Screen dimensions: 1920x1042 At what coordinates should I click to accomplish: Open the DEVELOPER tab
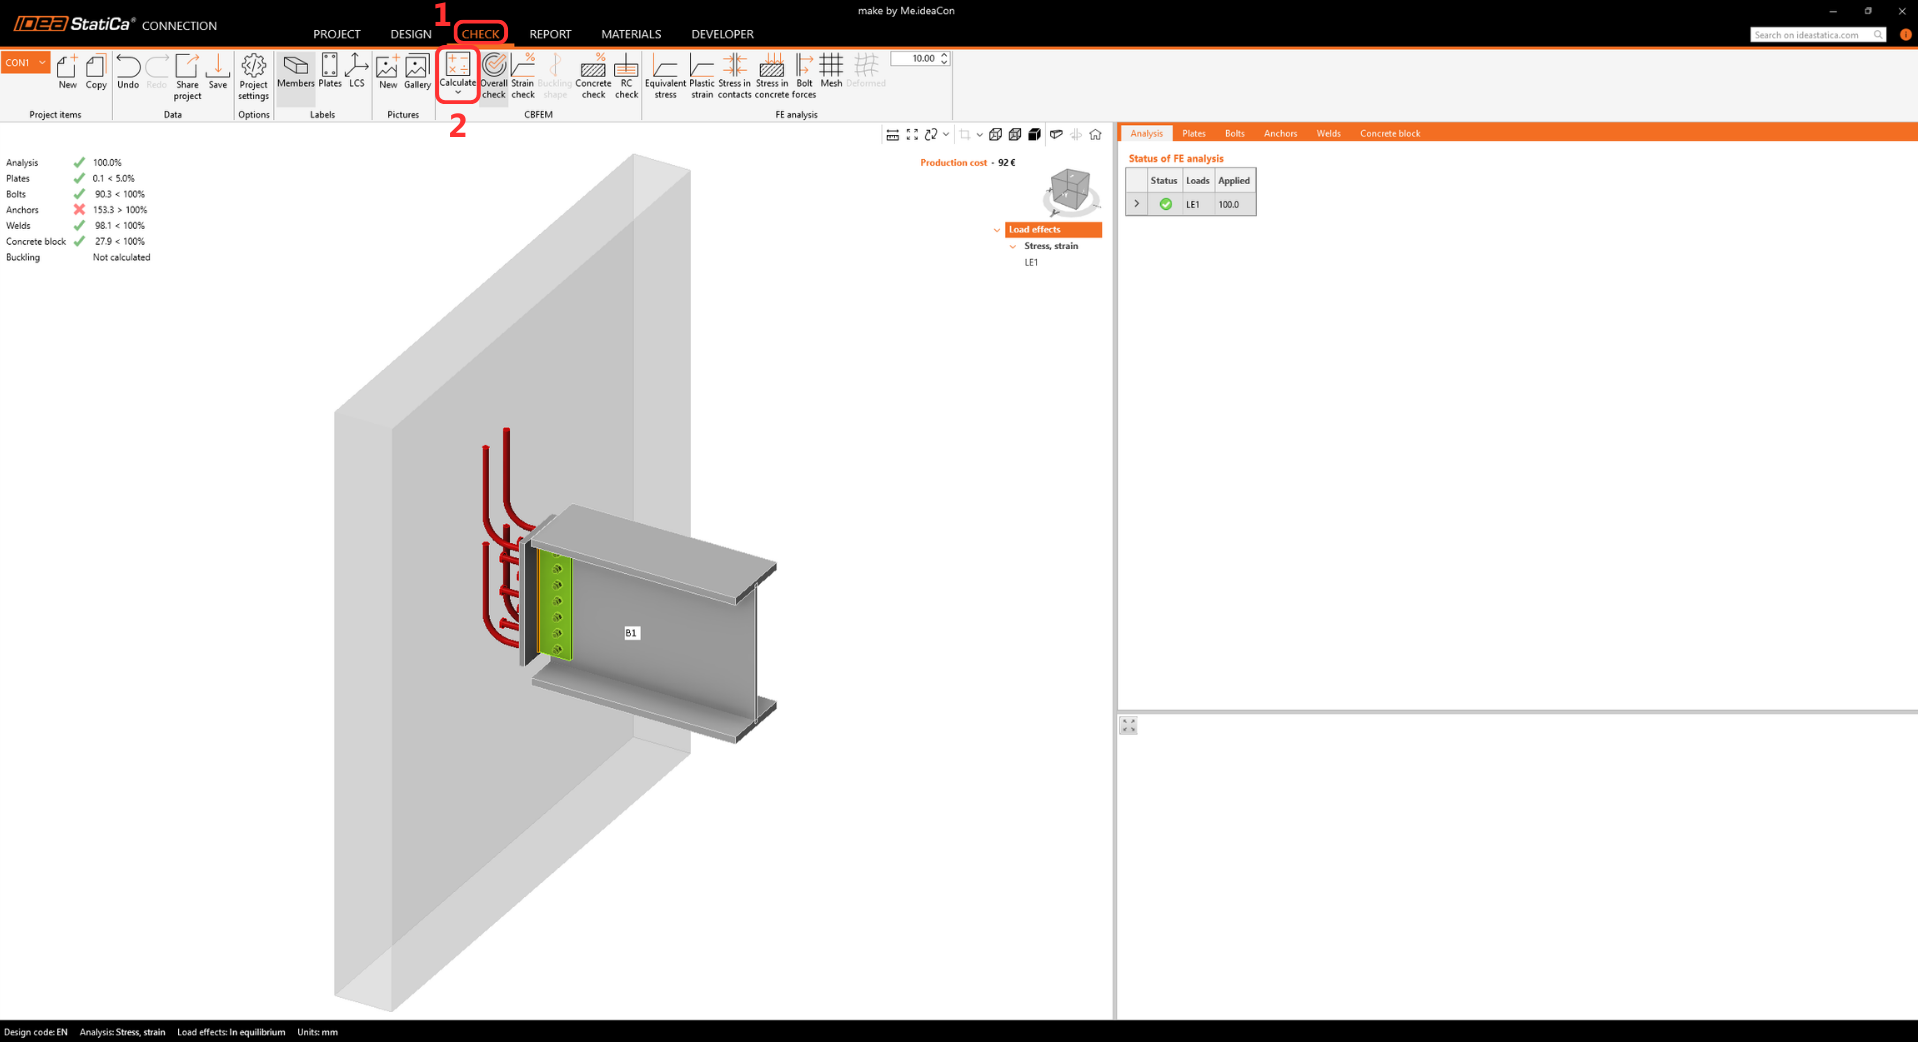722,34
